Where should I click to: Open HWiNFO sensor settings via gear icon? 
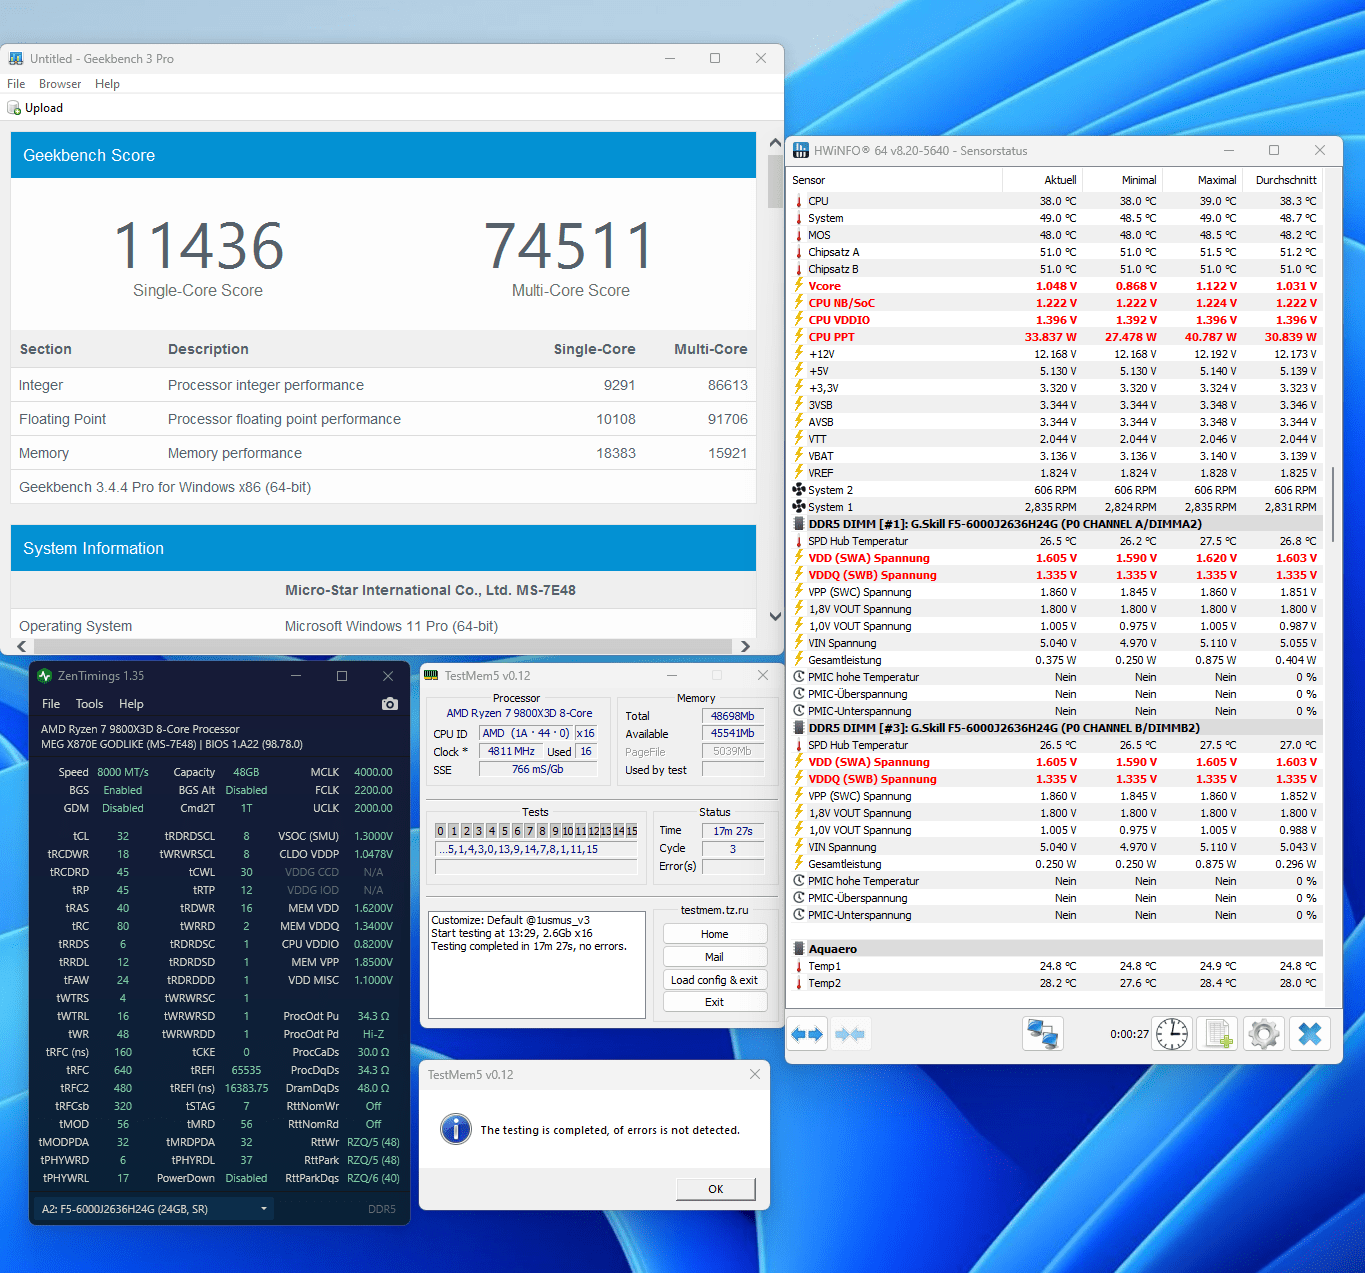(x=1263, y=1034)
